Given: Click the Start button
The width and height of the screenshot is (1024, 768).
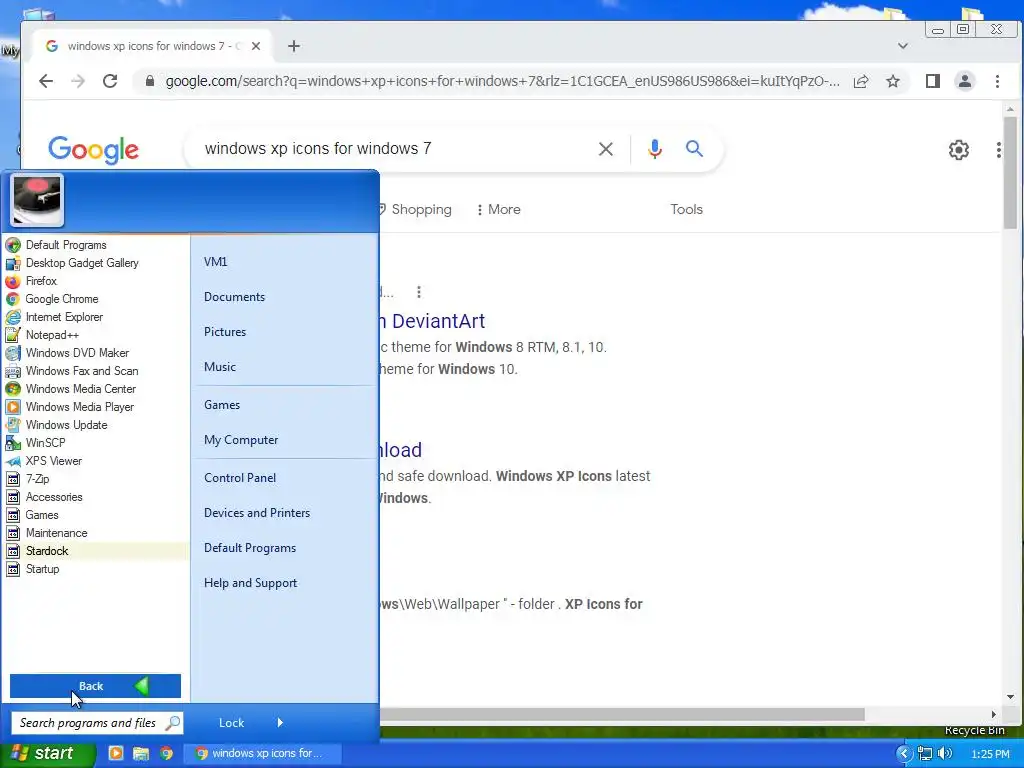Looking at the screenshot, I should [x=46, y=754].
